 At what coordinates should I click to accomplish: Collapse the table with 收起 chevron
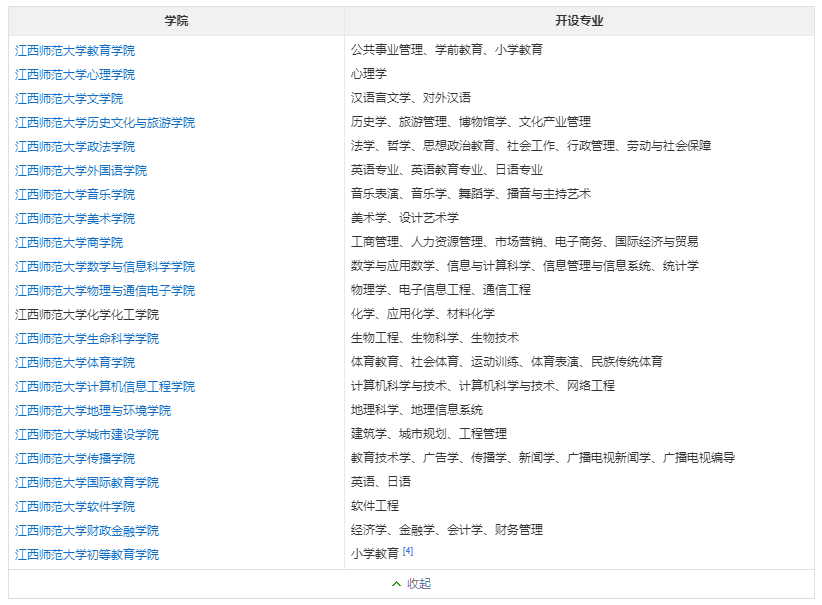pyautogui.click(x=412, y=584)
